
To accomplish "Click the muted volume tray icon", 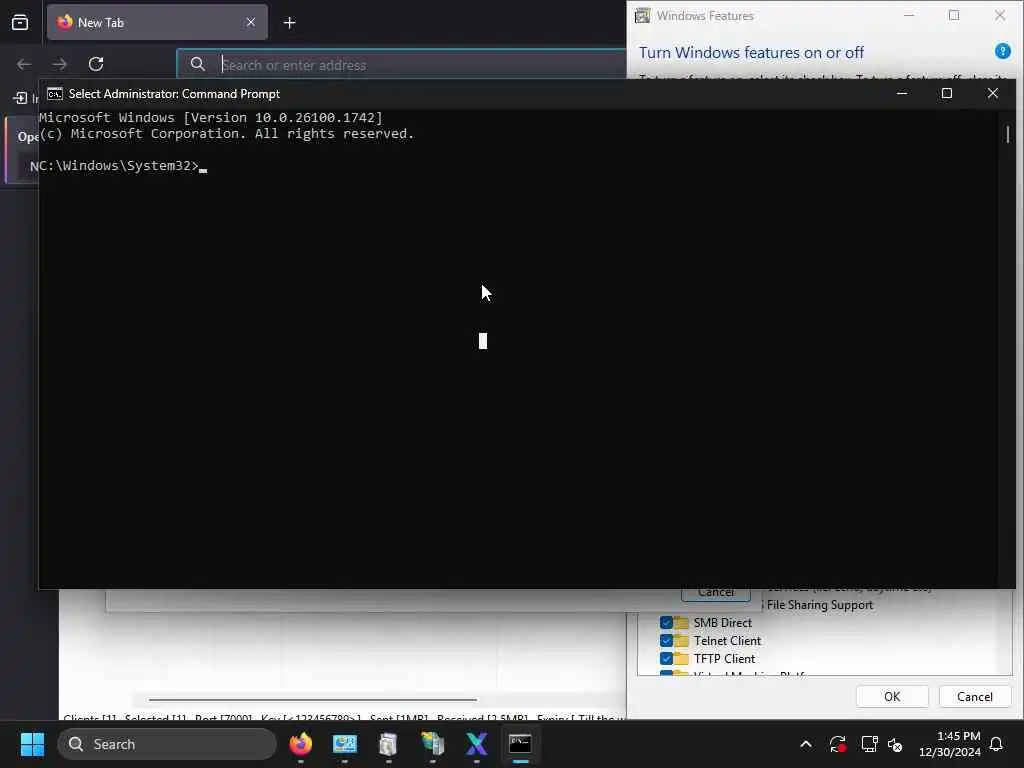I will (895, 744).
